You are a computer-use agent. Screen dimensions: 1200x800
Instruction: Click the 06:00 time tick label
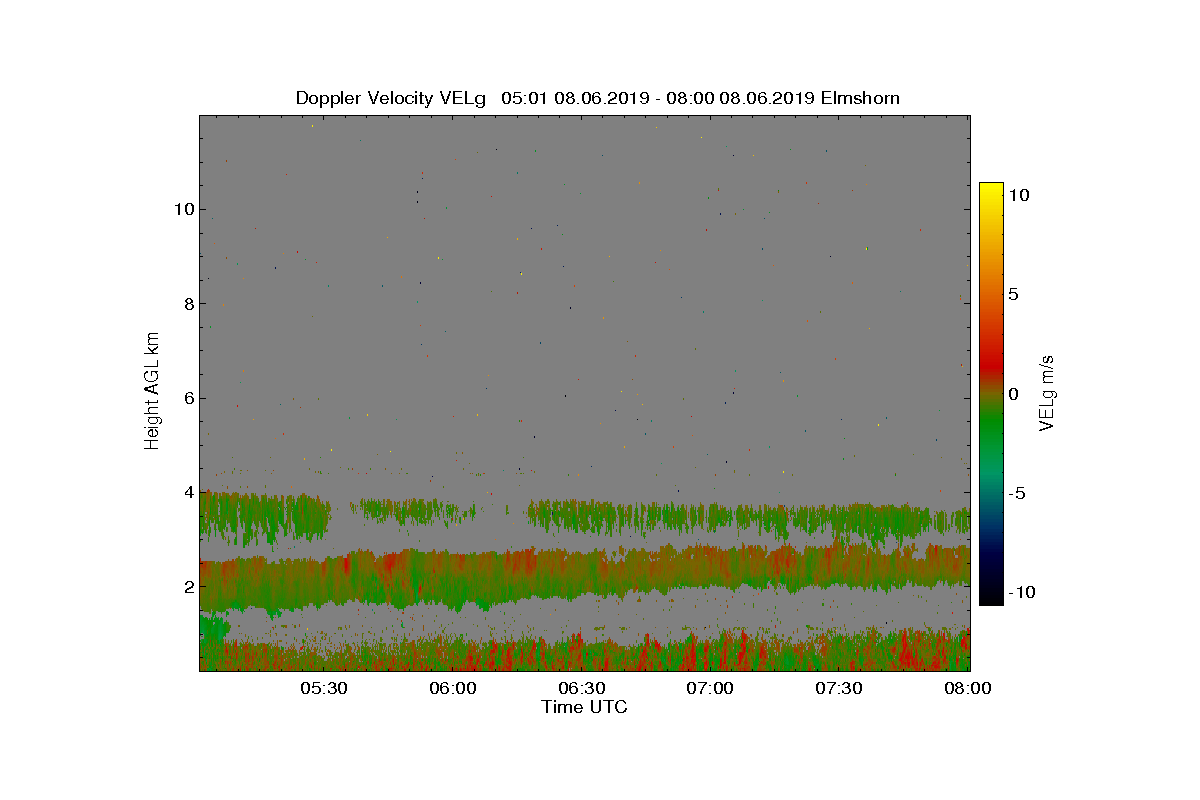pyautogui.click(x=452, y=688)
